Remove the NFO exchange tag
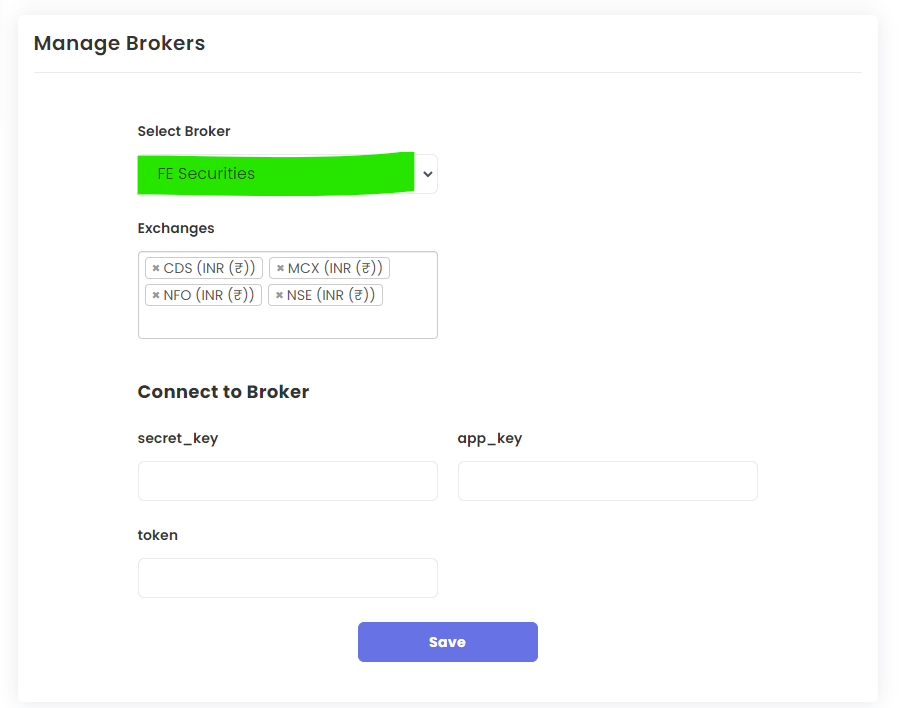 coord(155,295)
